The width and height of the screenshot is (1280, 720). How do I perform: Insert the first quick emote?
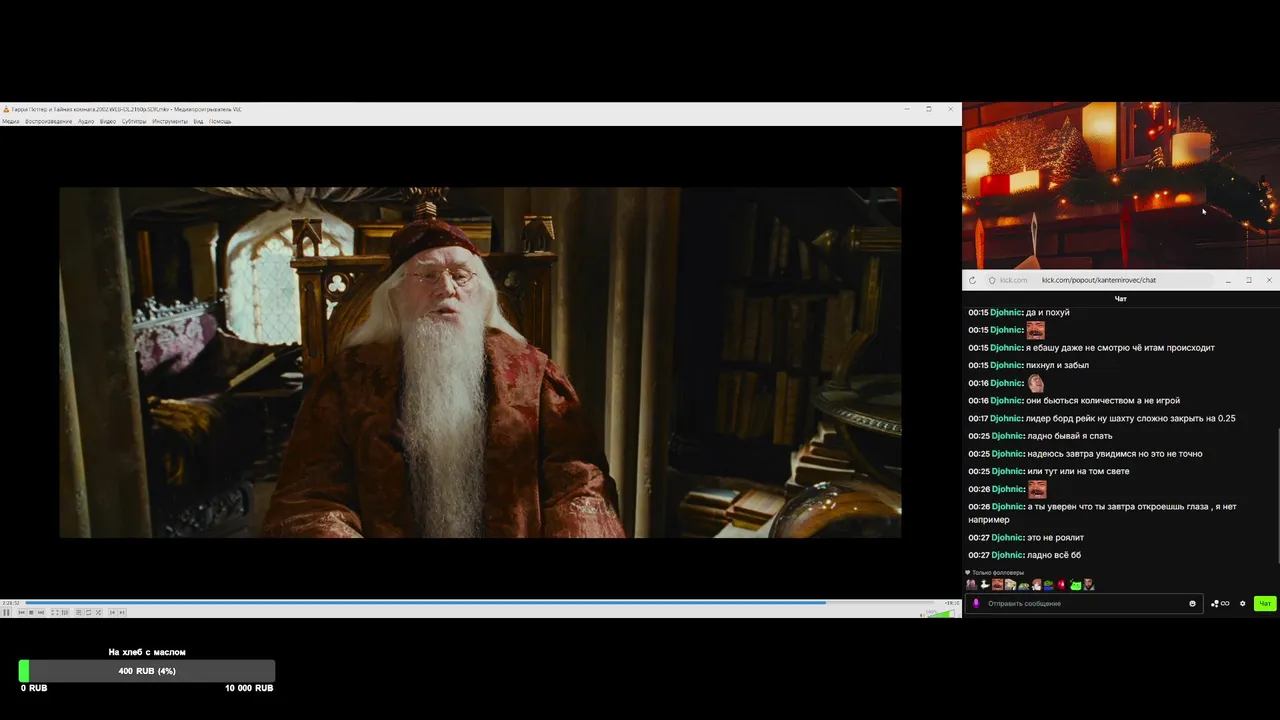point(972,585)
